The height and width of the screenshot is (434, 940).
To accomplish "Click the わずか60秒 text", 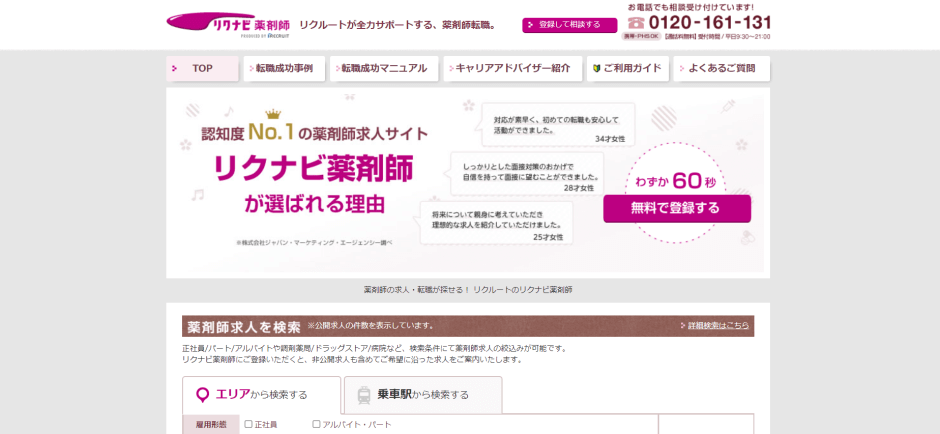I will pyautogui.click(x=676, y=180).
